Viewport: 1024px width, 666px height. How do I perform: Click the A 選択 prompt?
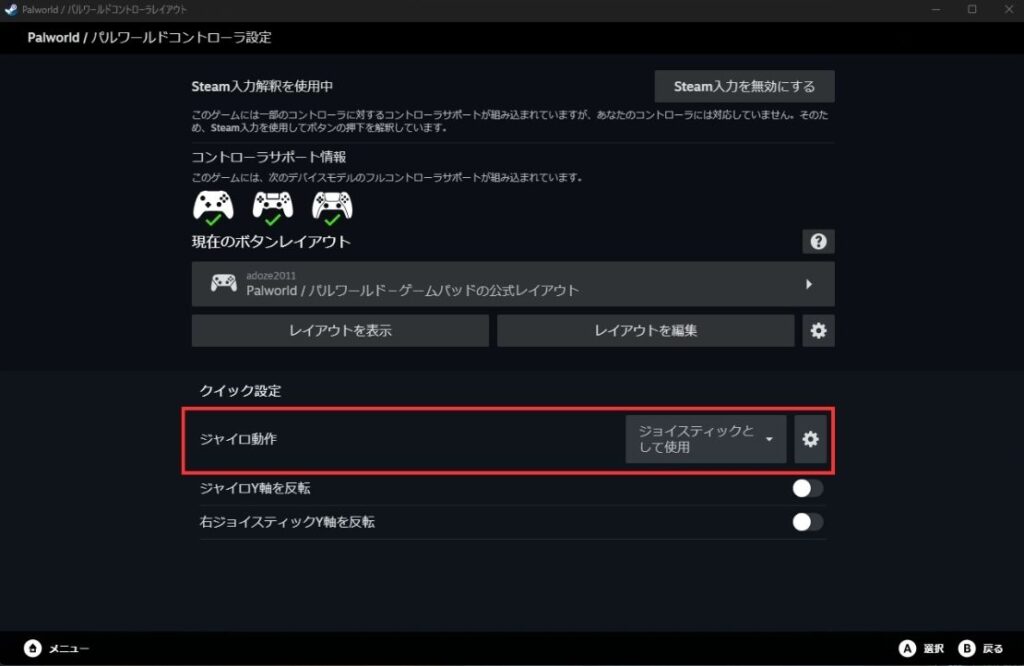[x=921, y=648]
